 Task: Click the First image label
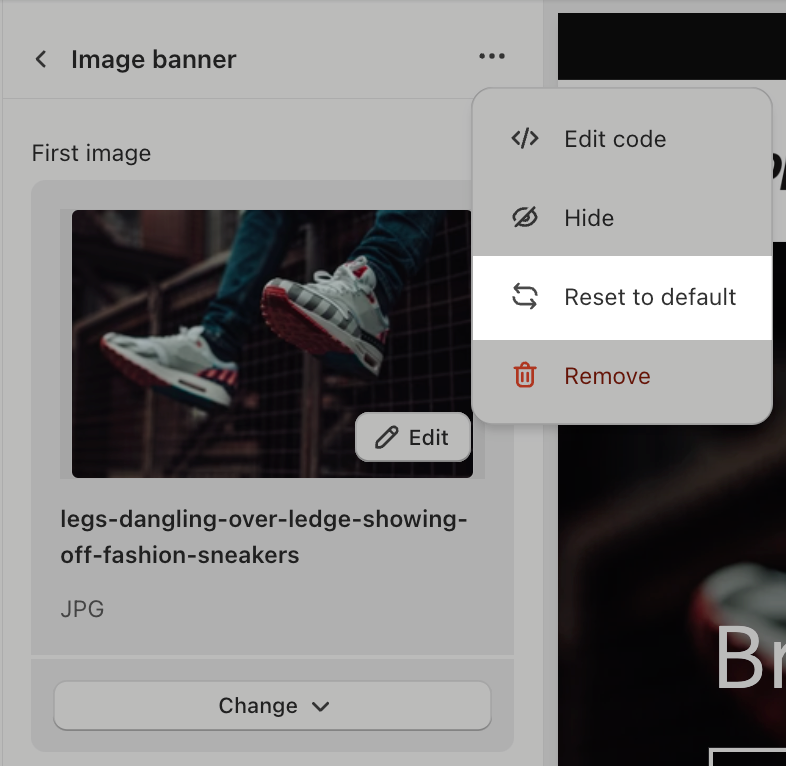[91, 153]
